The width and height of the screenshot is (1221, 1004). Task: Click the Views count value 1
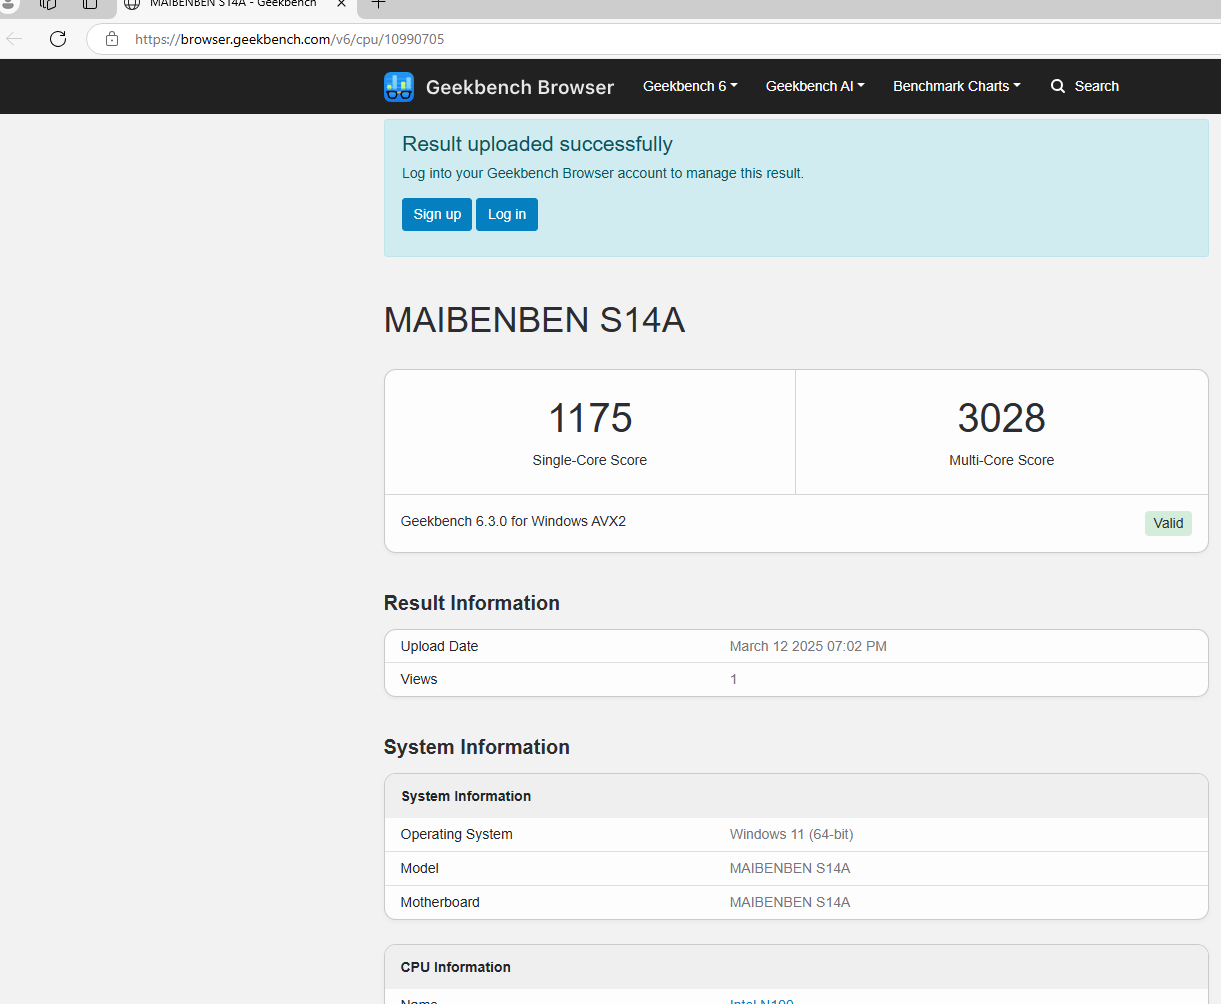(x=733, y=679)
